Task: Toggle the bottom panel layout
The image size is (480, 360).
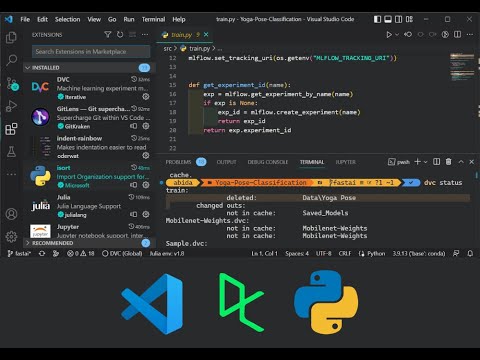Action: click(388, 19)
